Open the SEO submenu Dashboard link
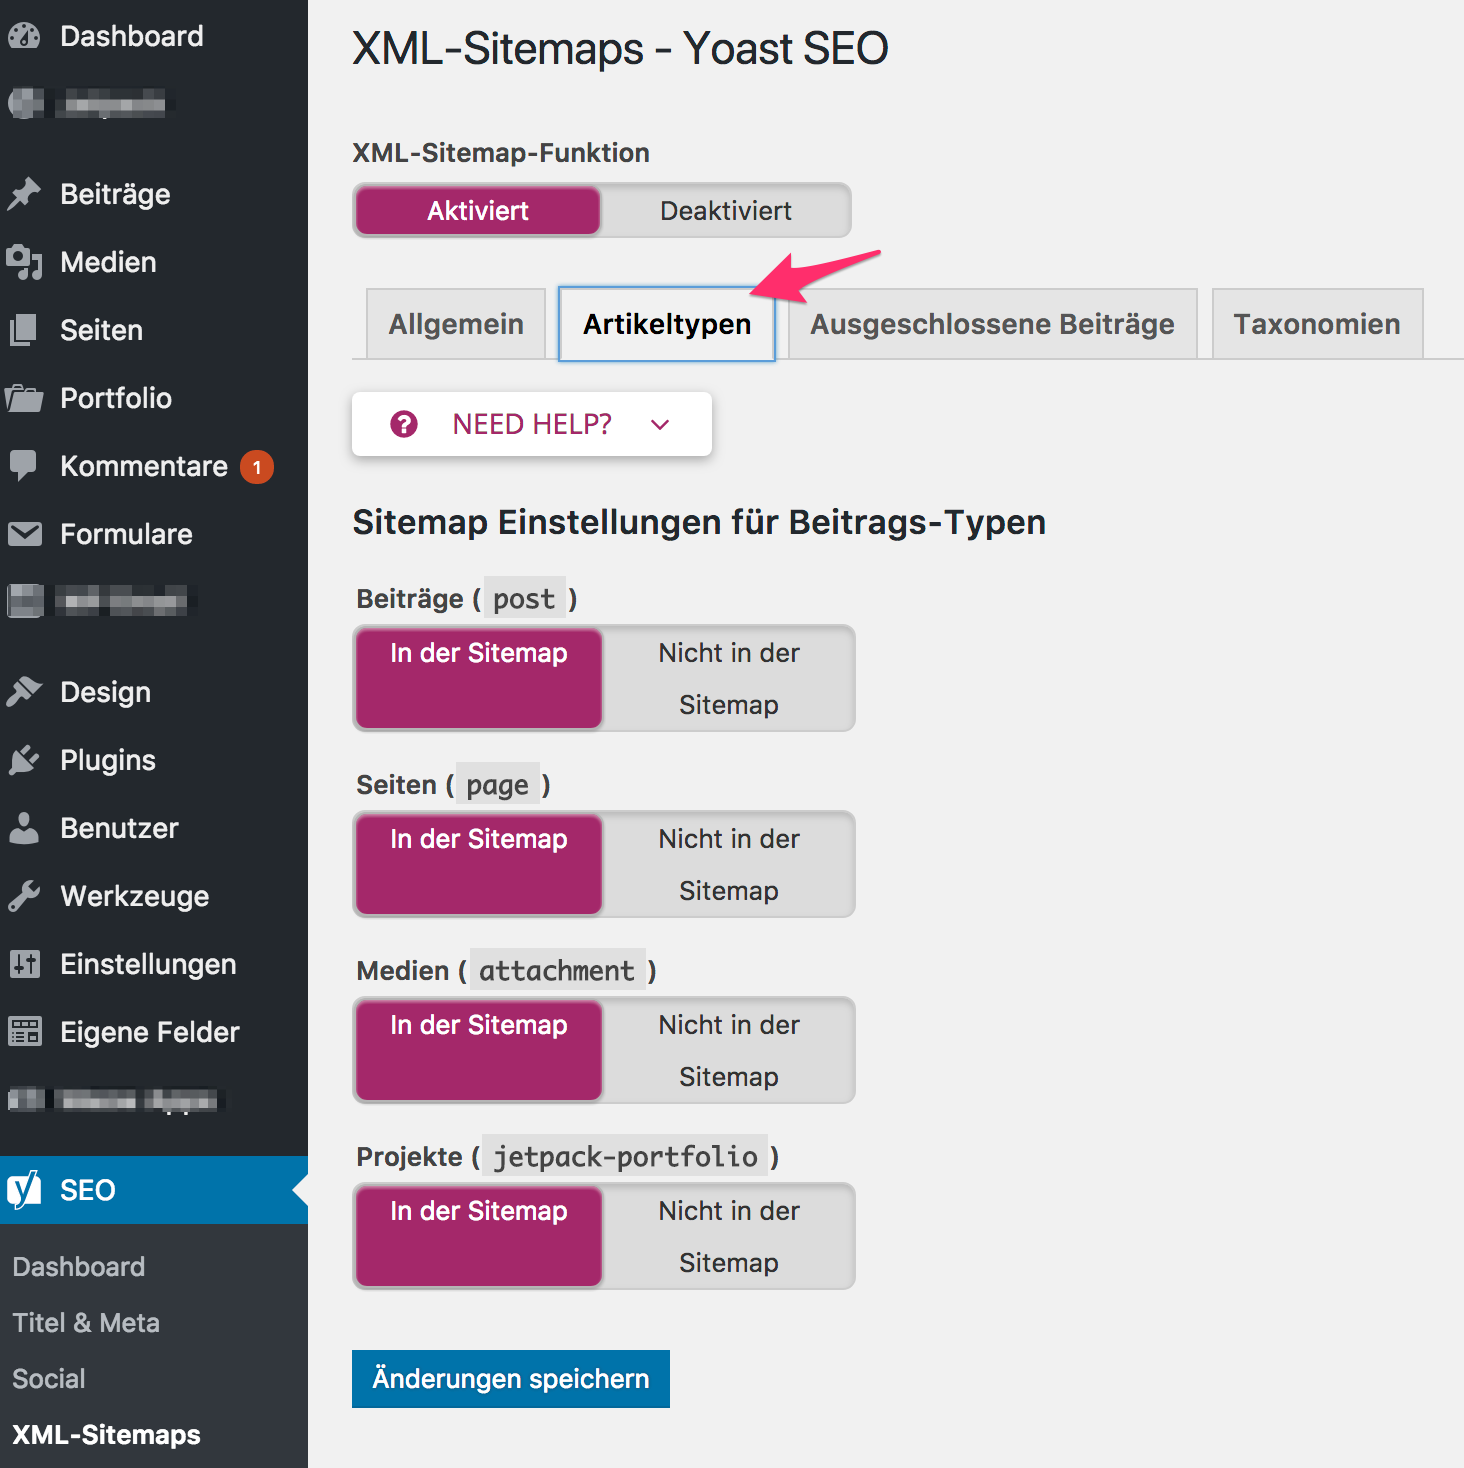 79,1267
